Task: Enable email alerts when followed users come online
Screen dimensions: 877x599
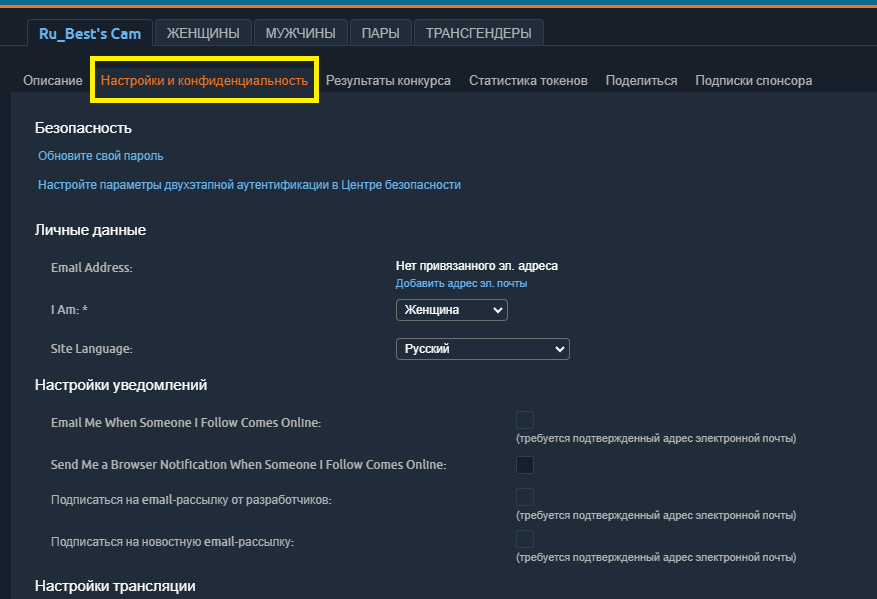Action: [x=524, y=419]
